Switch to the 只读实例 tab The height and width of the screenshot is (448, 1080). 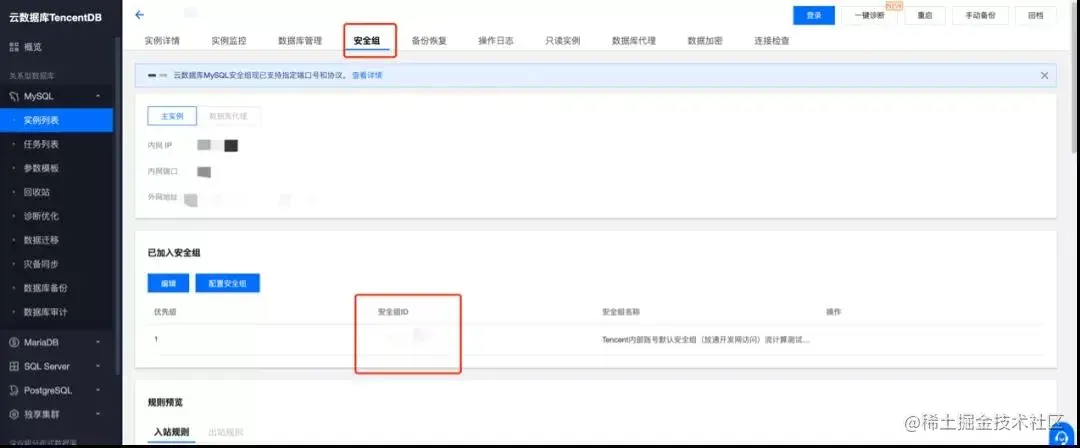[563, 41]
